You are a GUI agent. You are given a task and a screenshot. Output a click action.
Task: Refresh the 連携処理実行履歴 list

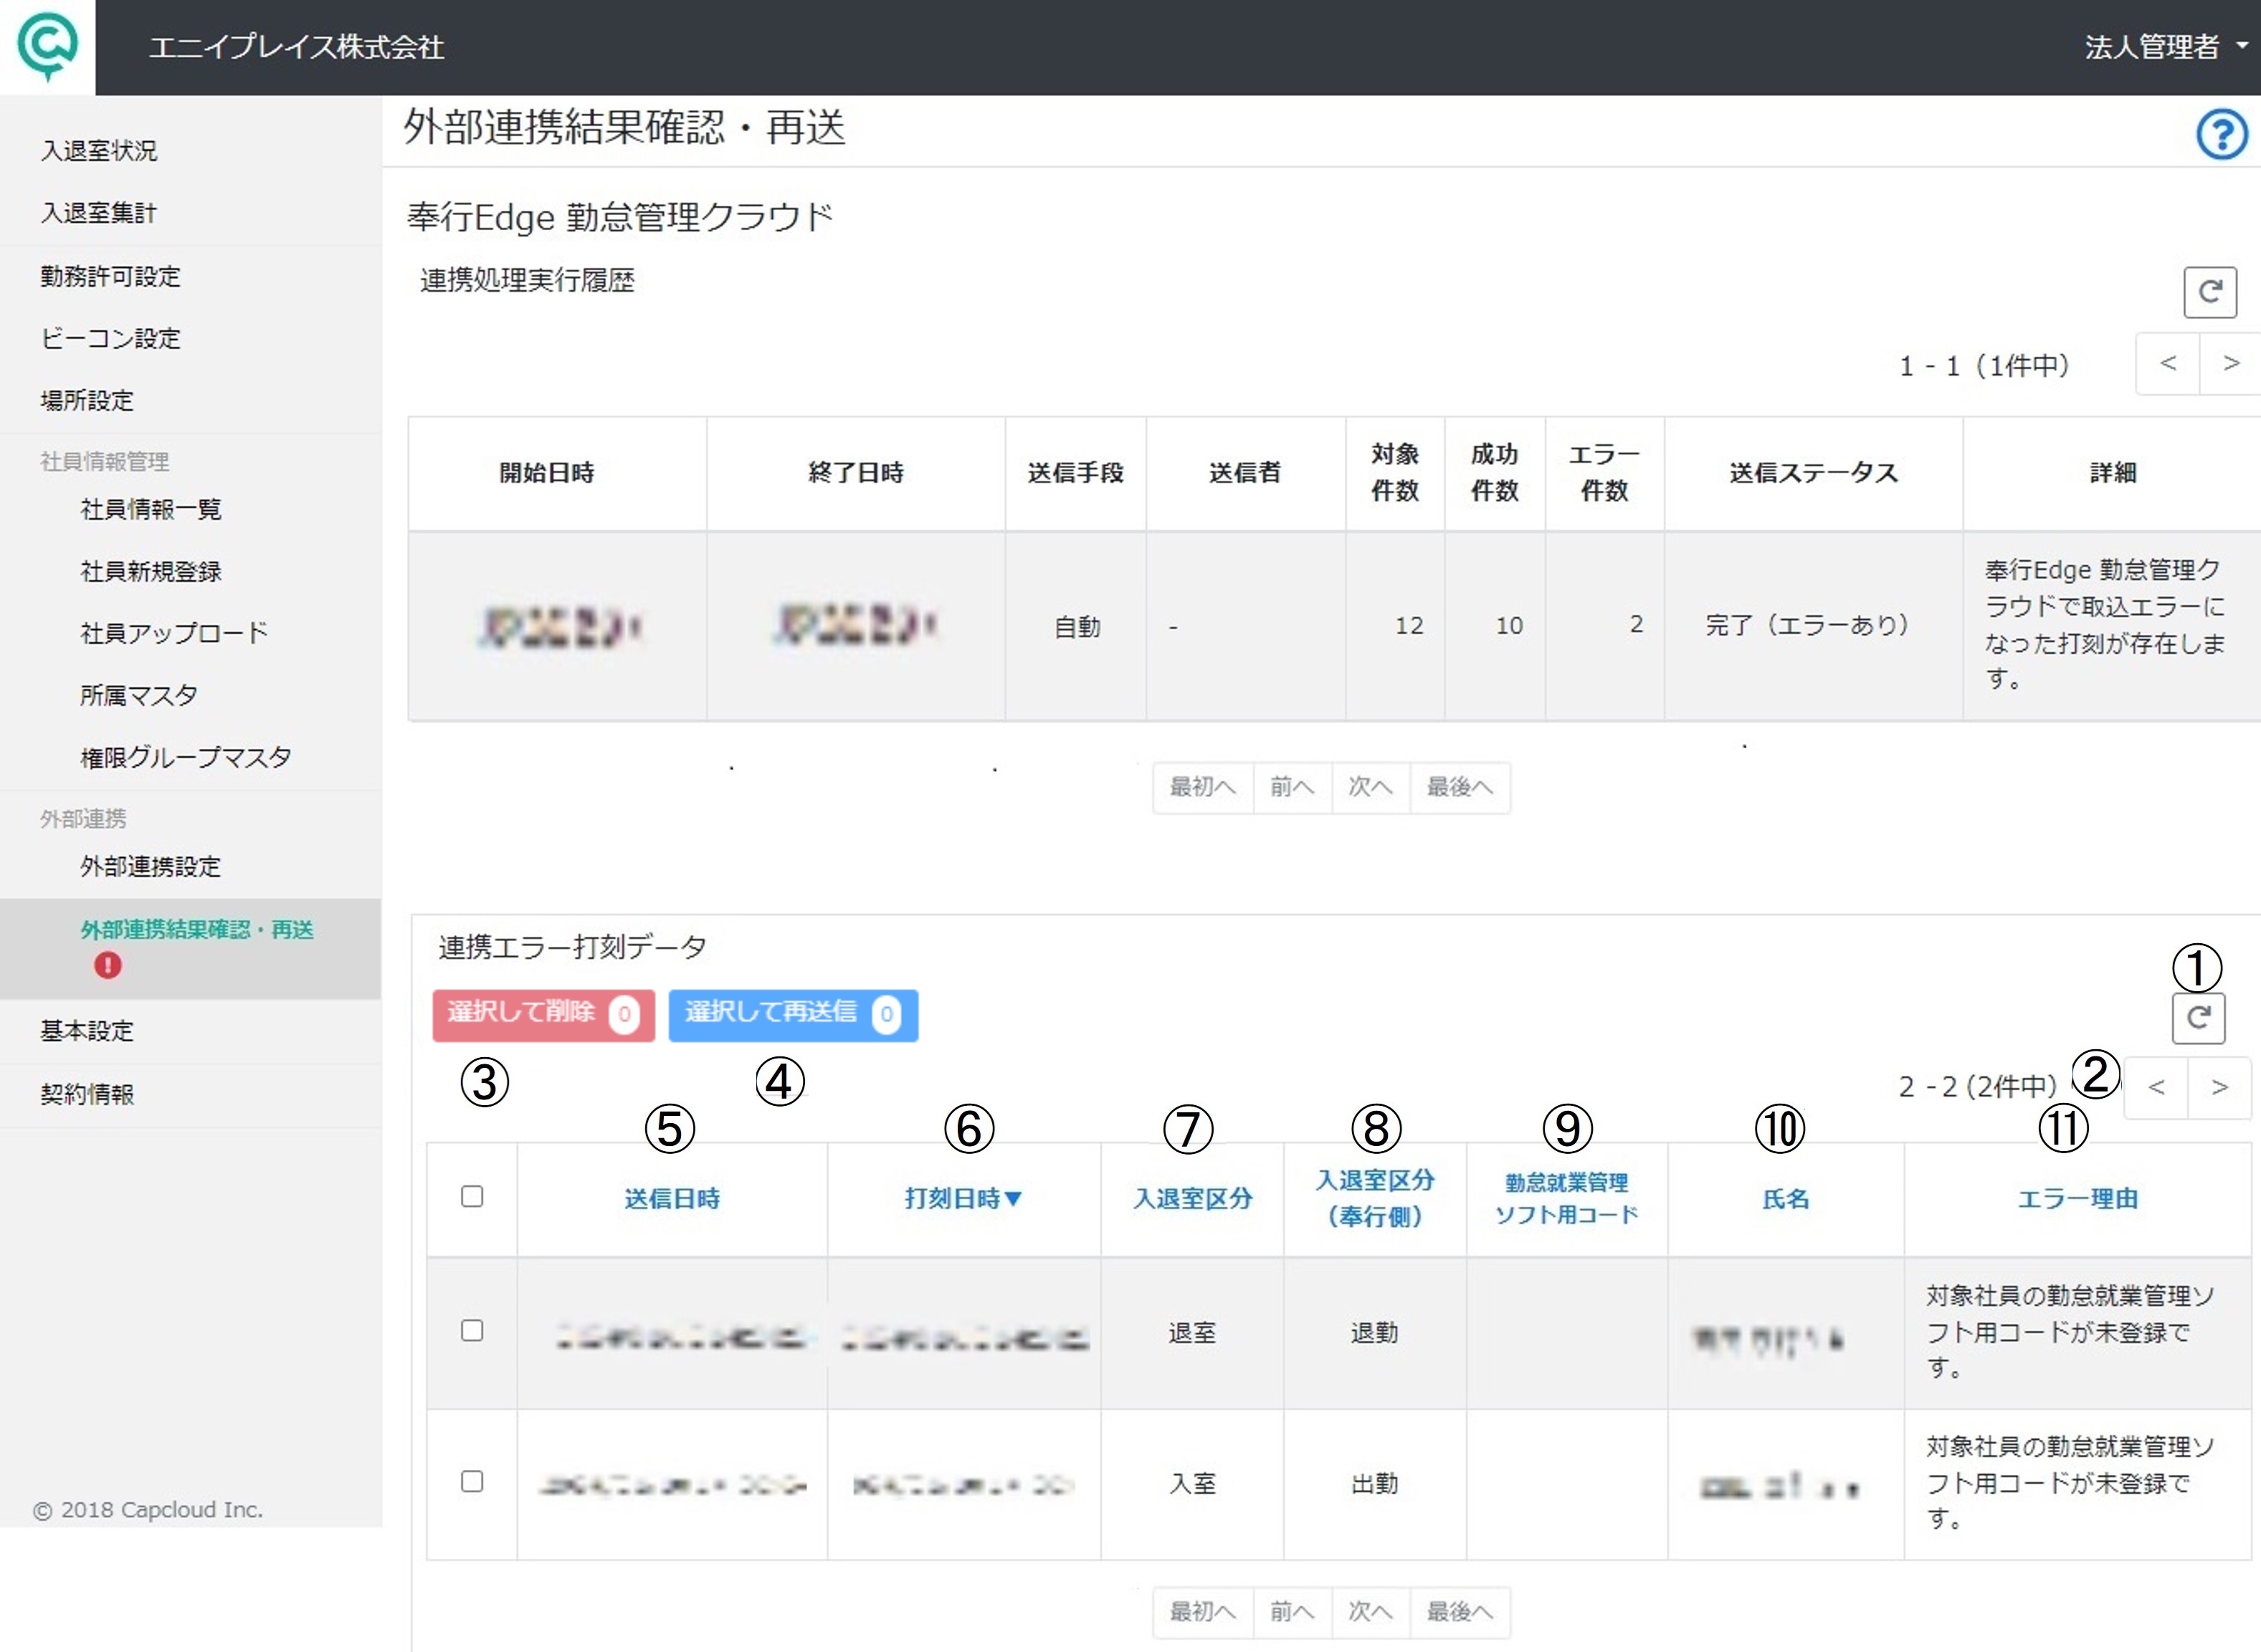2209,292
